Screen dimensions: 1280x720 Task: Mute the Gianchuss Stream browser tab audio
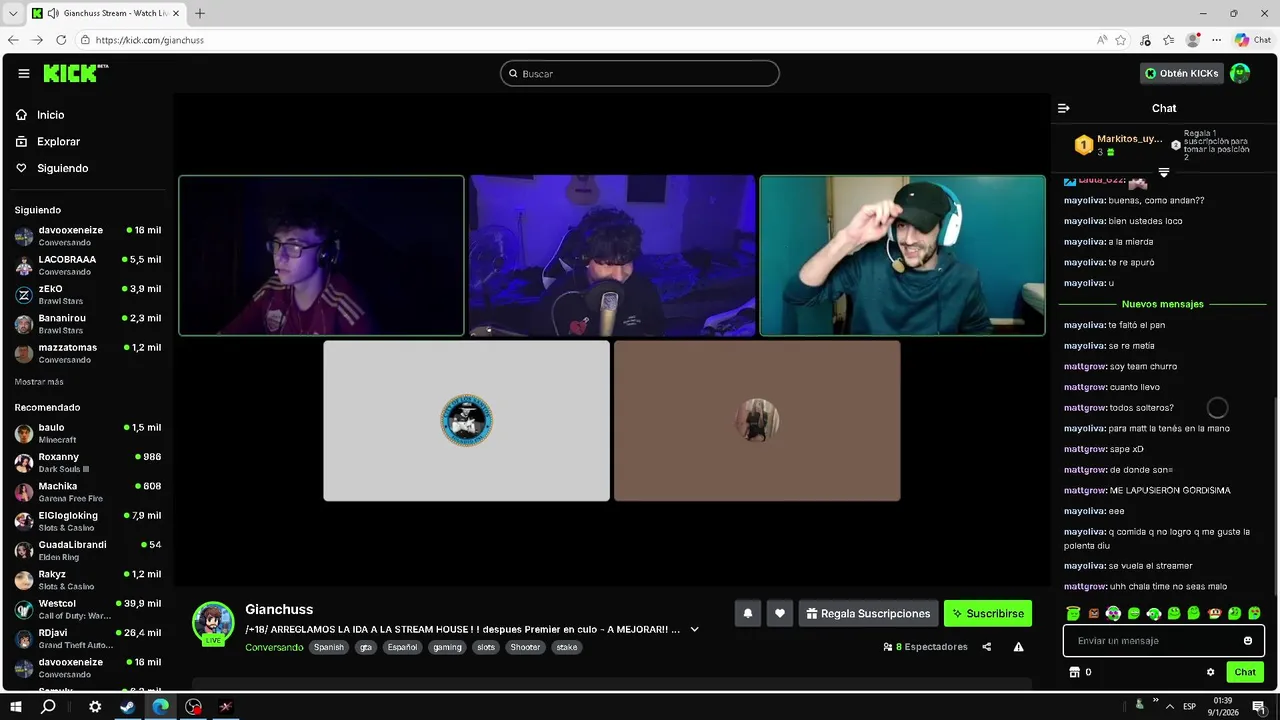click(x=53, y=13)
